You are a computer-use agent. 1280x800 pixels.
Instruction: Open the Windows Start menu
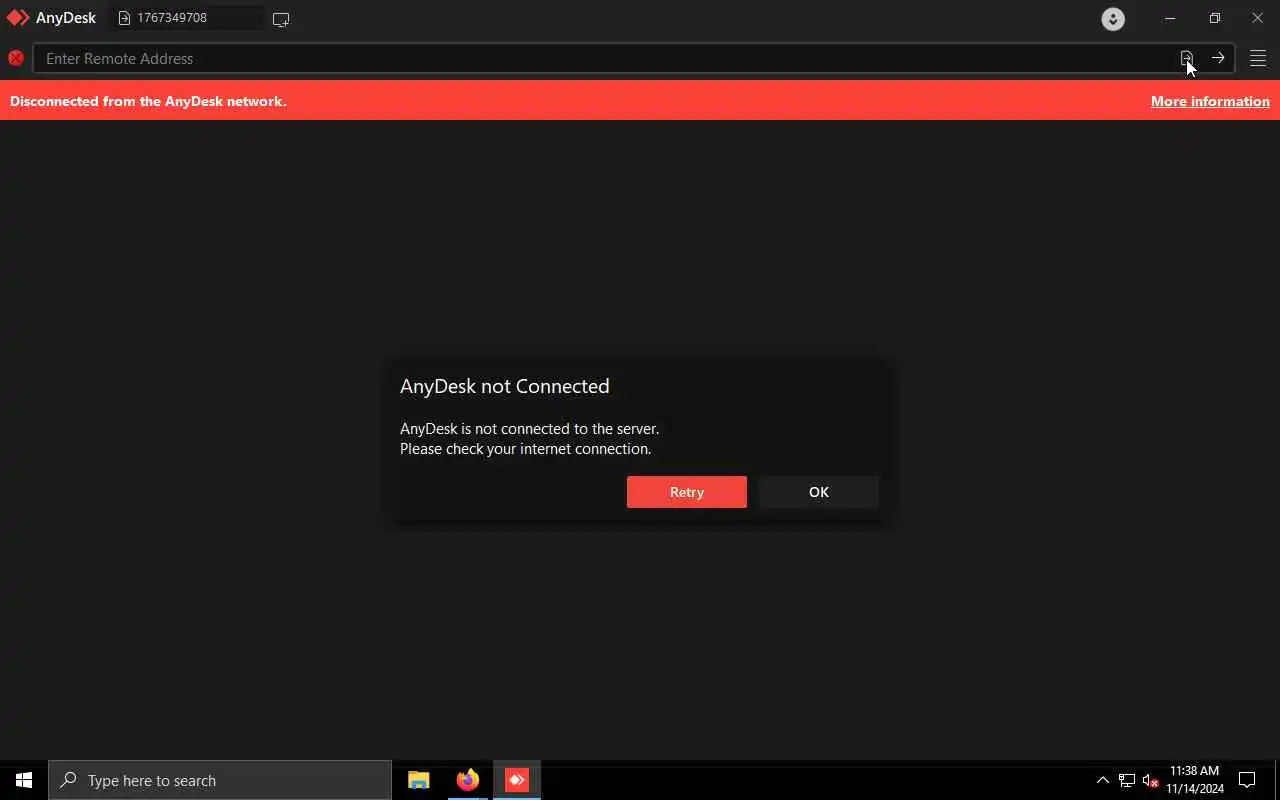pos(24,780)
